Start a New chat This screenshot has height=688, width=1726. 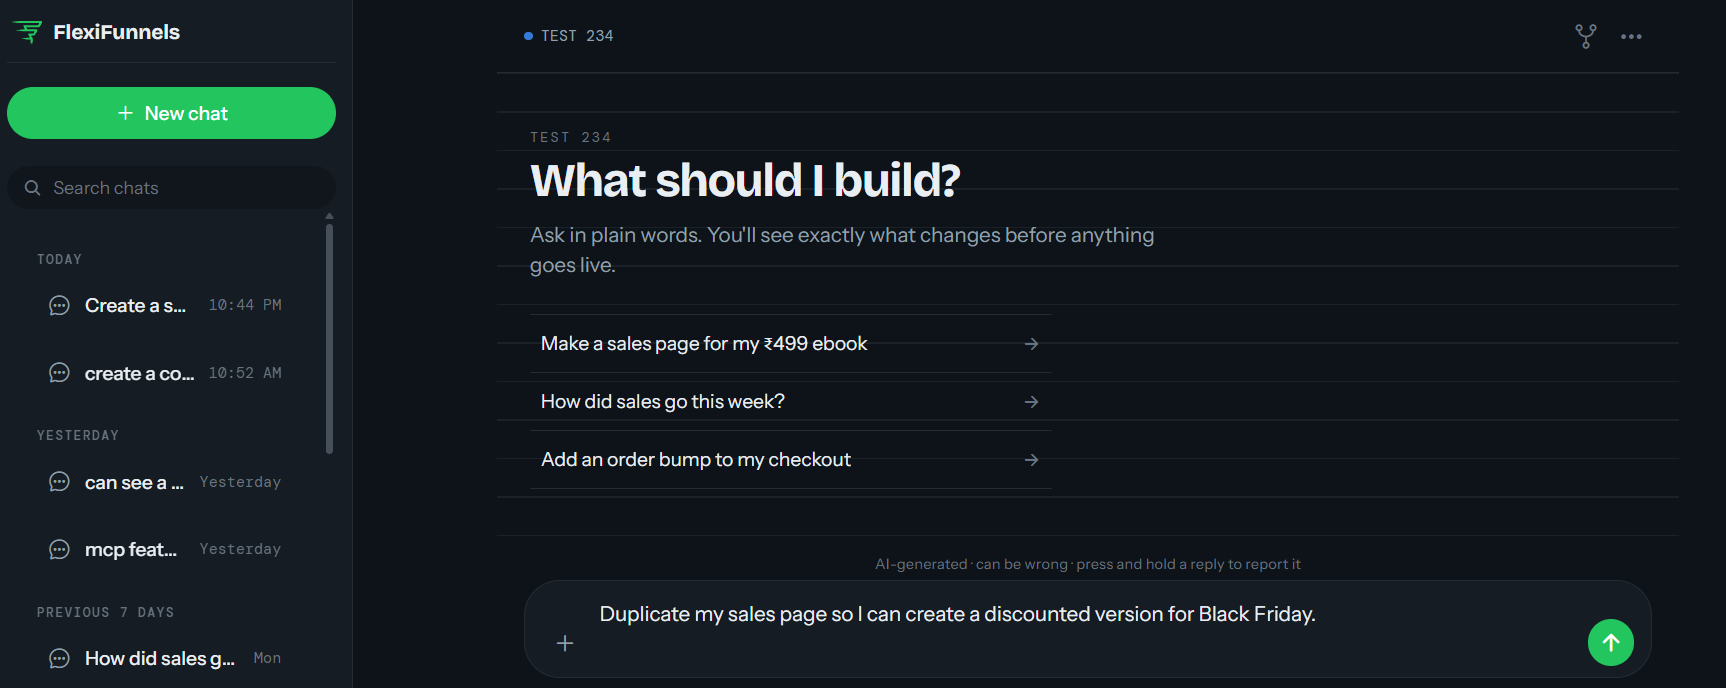click(x=171, y=113)
